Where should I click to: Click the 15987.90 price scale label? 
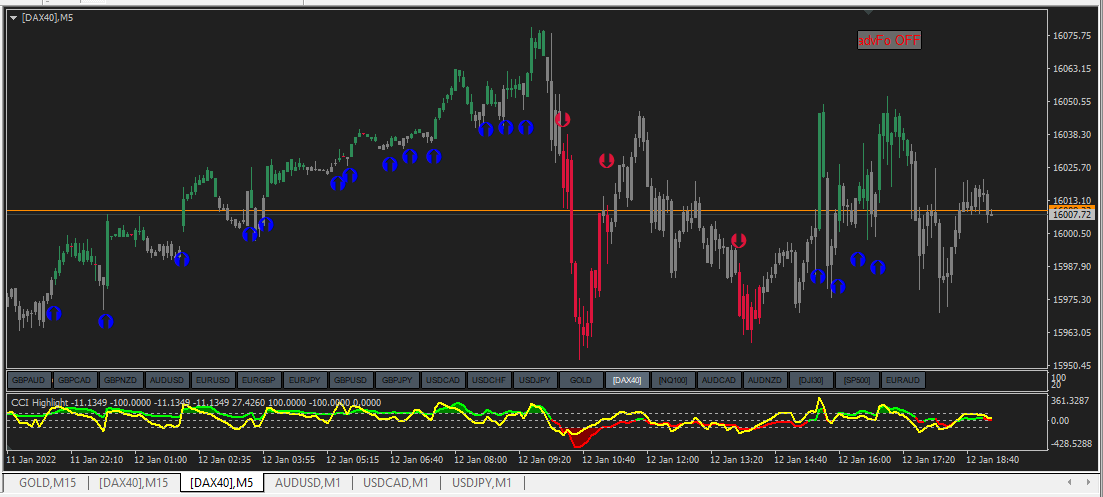coord(1072,266)
